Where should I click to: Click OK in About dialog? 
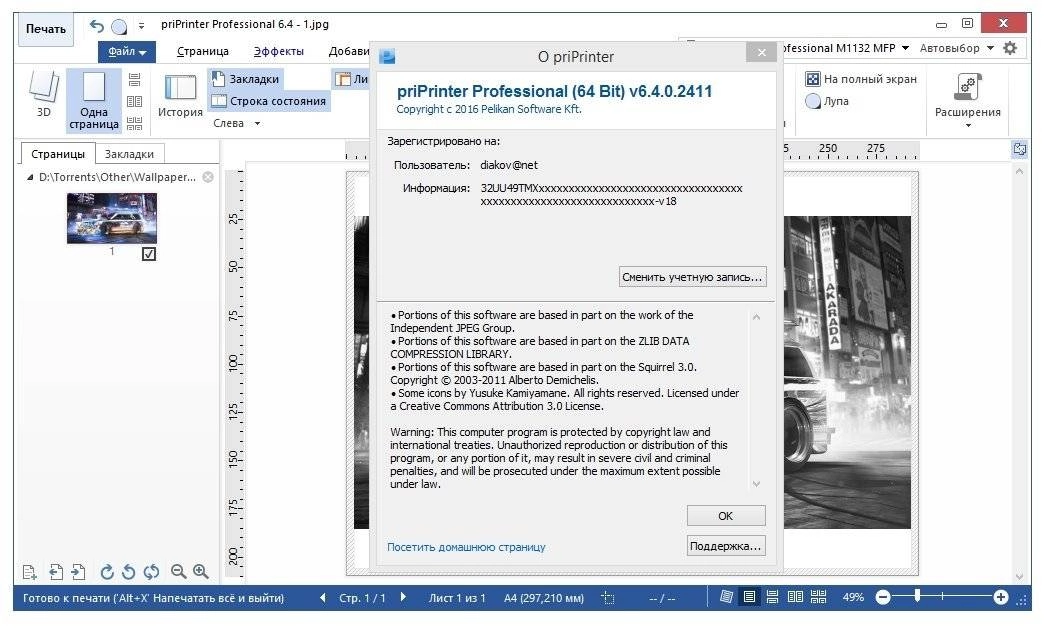pyautogui.click(x=726, y=516)
